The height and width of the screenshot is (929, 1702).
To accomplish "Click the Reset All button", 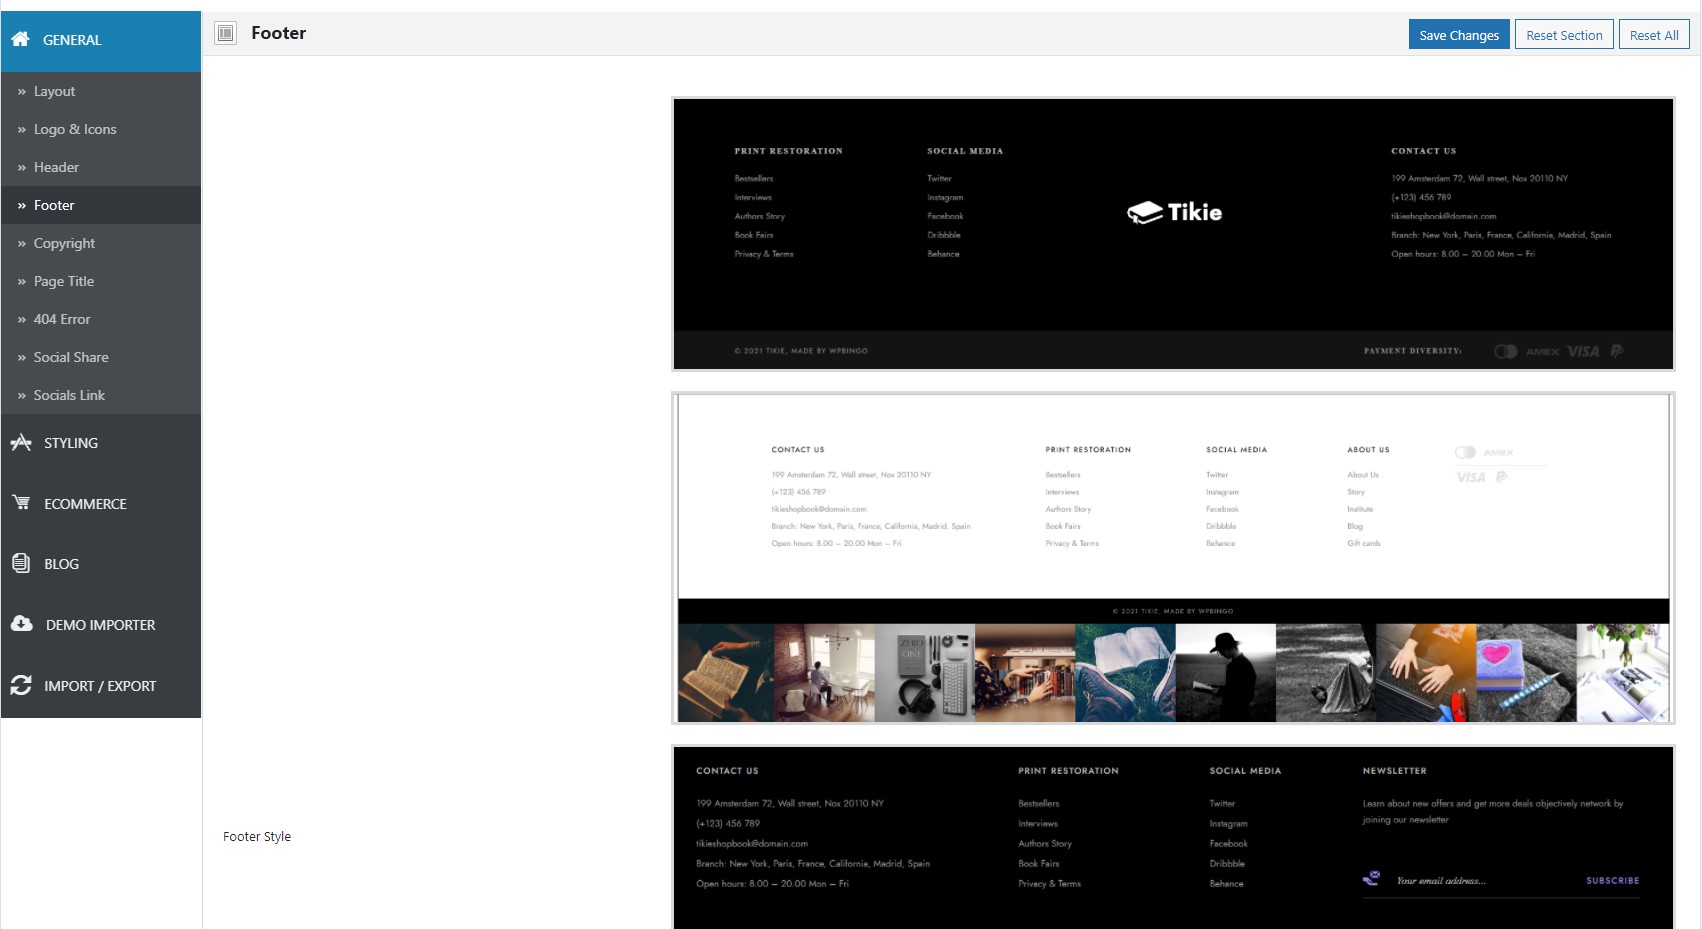I will (1654, 35).
